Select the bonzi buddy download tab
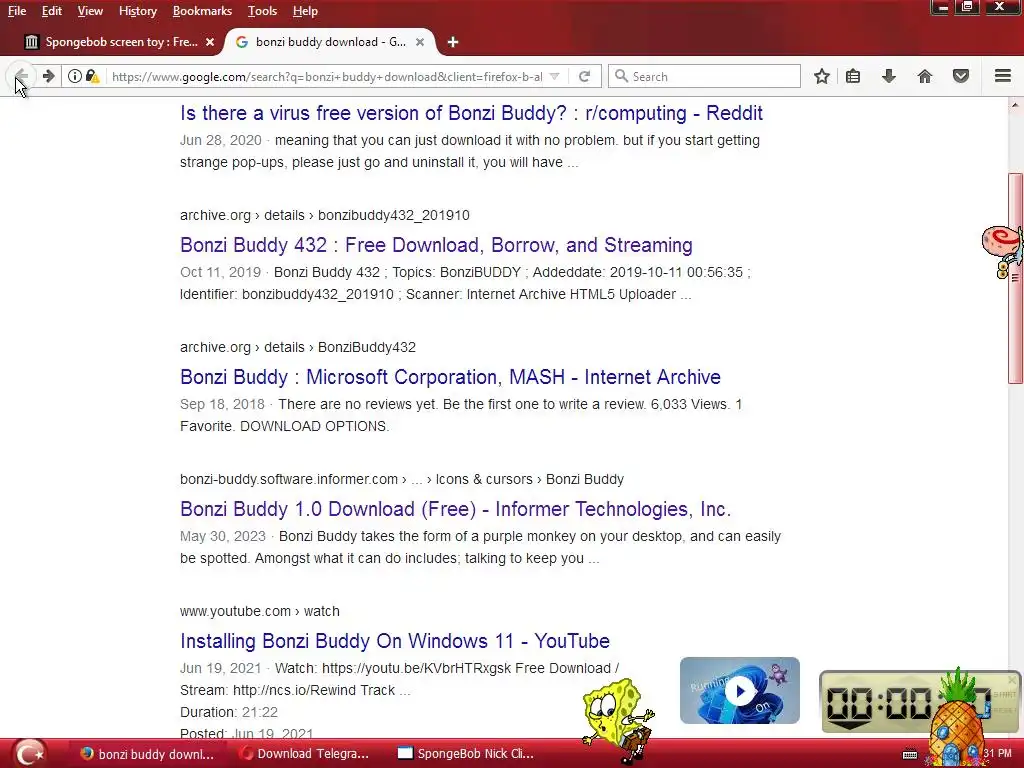 (x=330, y=42)
